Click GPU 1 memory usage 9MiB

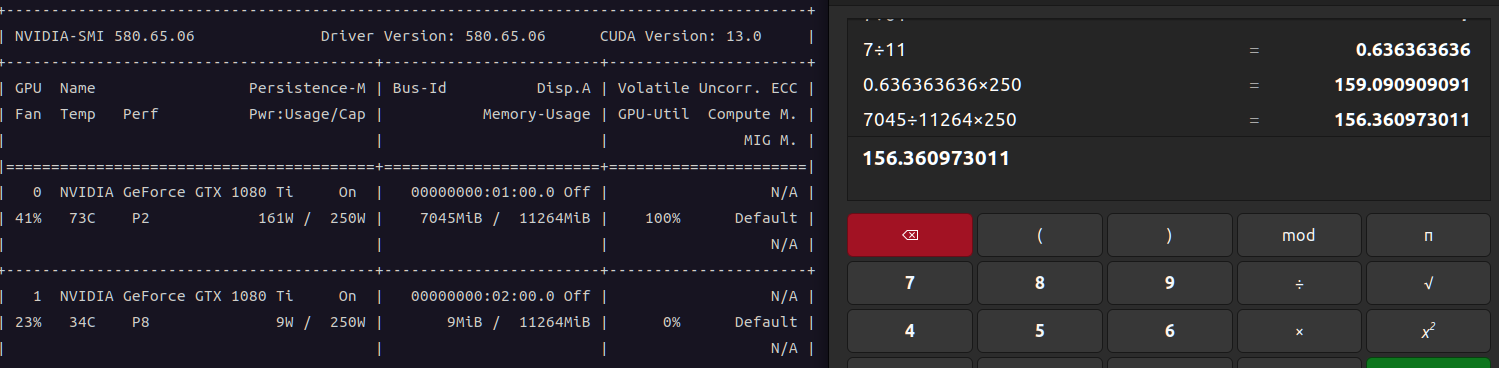tap(465, 322)
